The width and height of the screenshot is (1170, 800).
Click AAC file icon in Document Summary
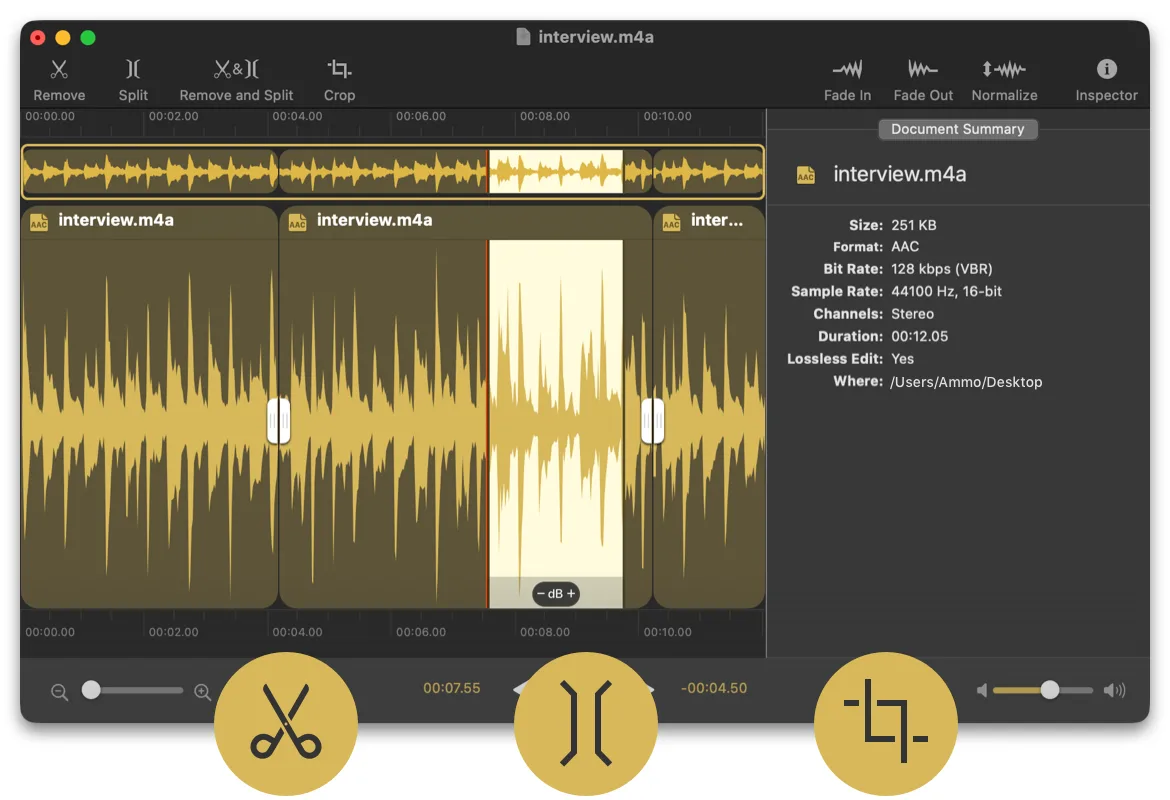point(805,175)
